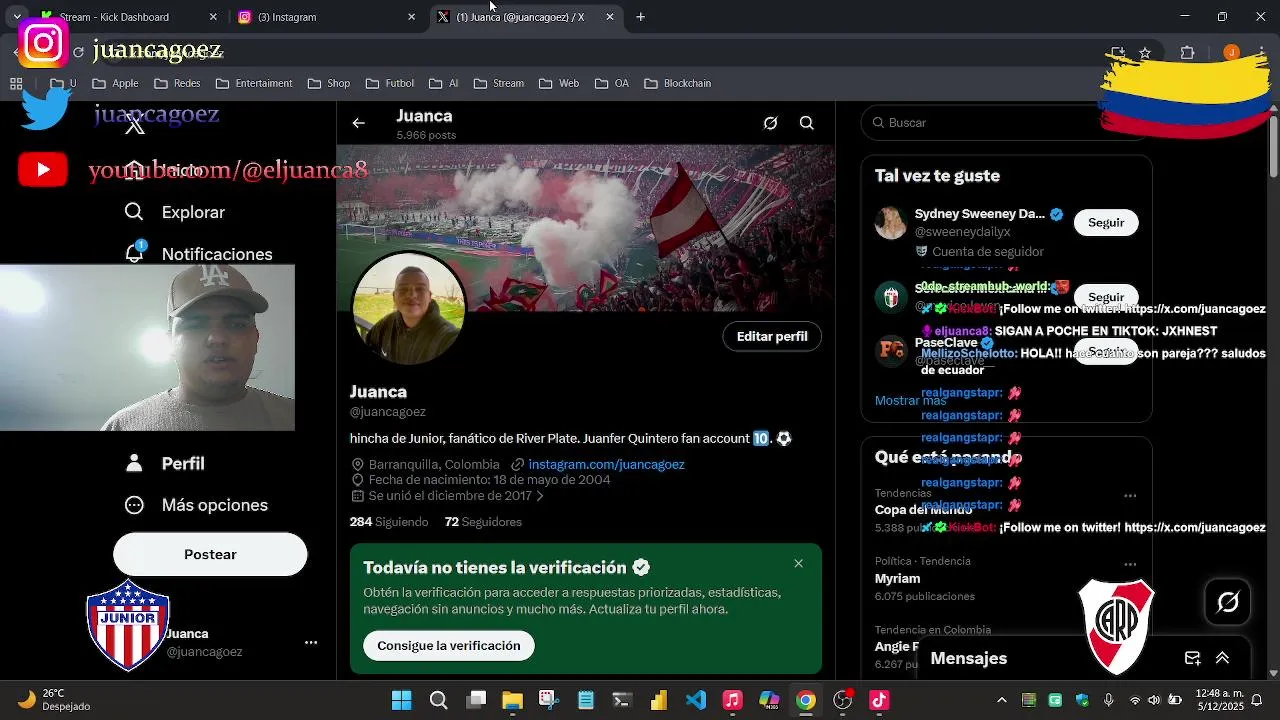Open account menu dots beside Juanca

point(311,643)
